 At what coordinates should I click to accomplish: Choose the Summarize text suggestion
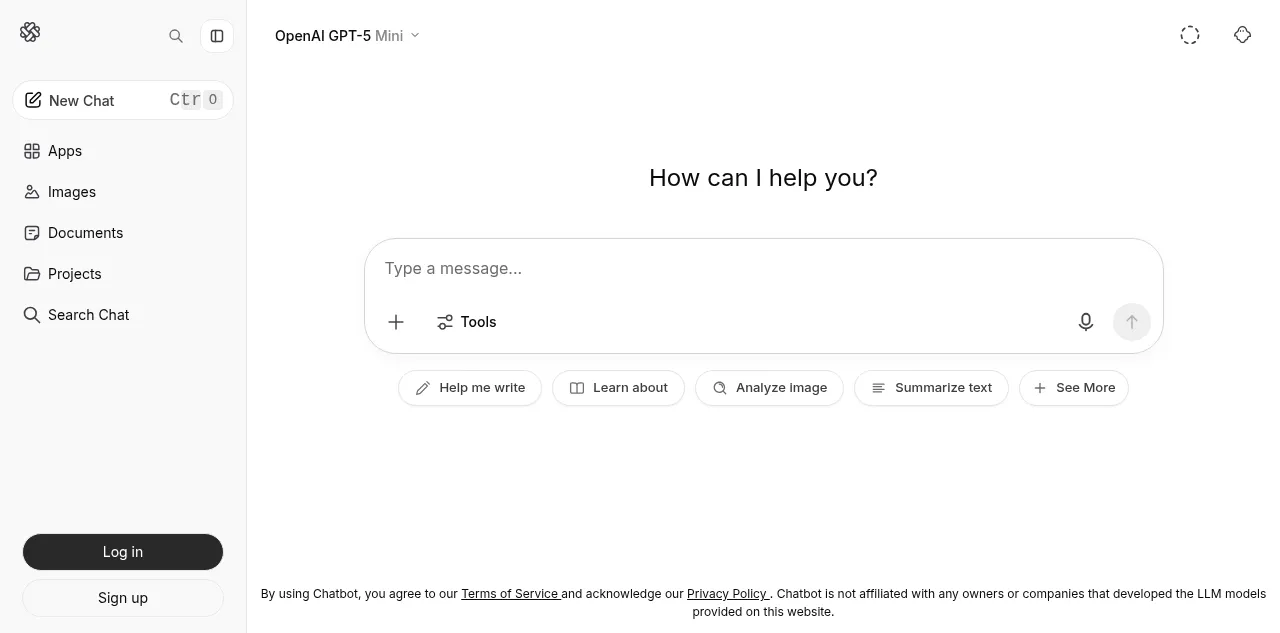point(931,388)
